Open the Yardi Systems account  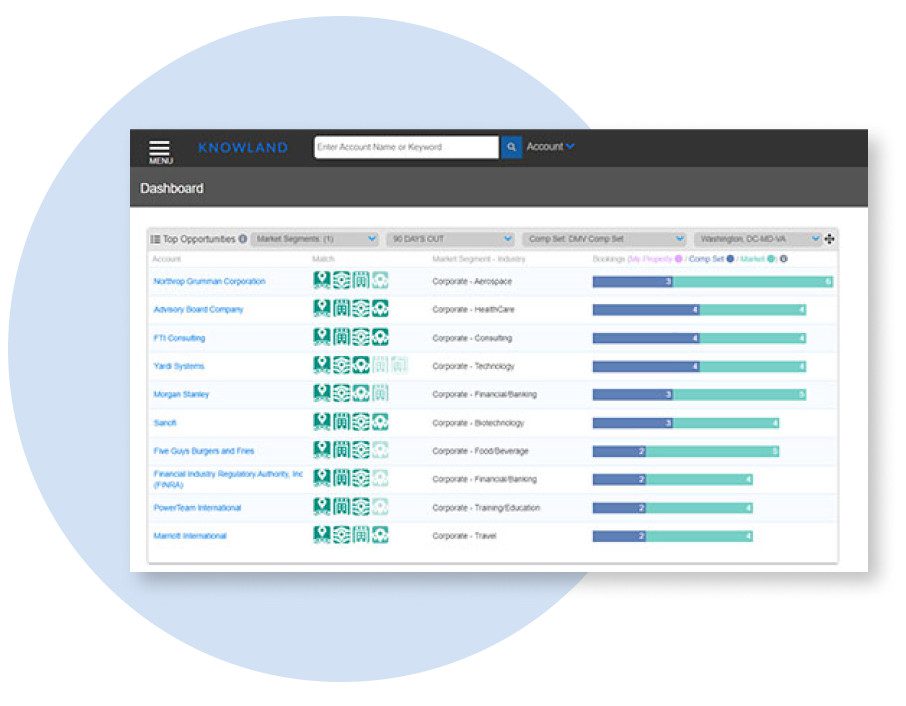pos(179,366)
